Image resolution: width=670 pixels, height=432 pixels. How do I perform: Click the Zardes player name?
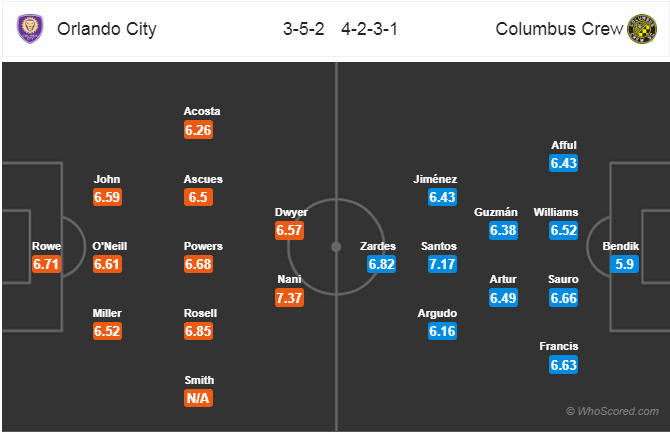click(378, 247)
